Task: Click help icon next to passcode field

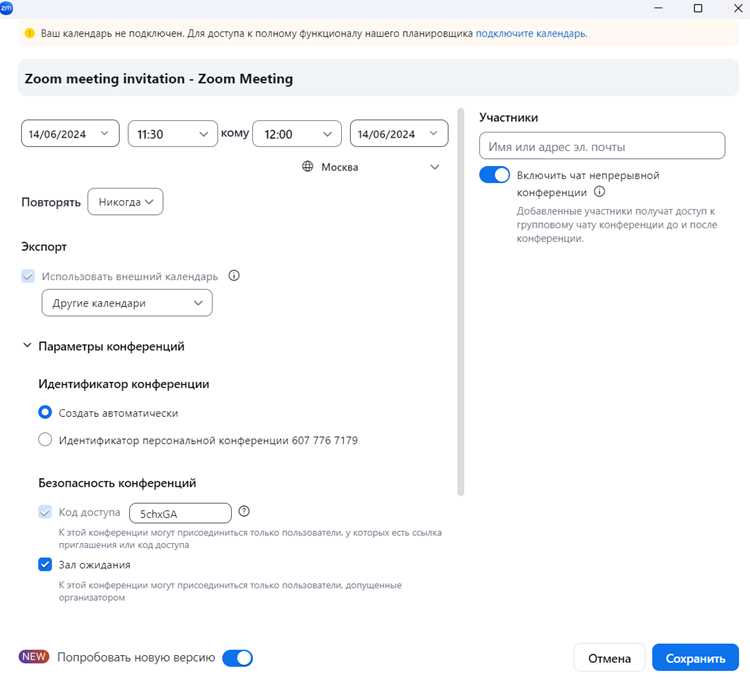Action: 244,511
